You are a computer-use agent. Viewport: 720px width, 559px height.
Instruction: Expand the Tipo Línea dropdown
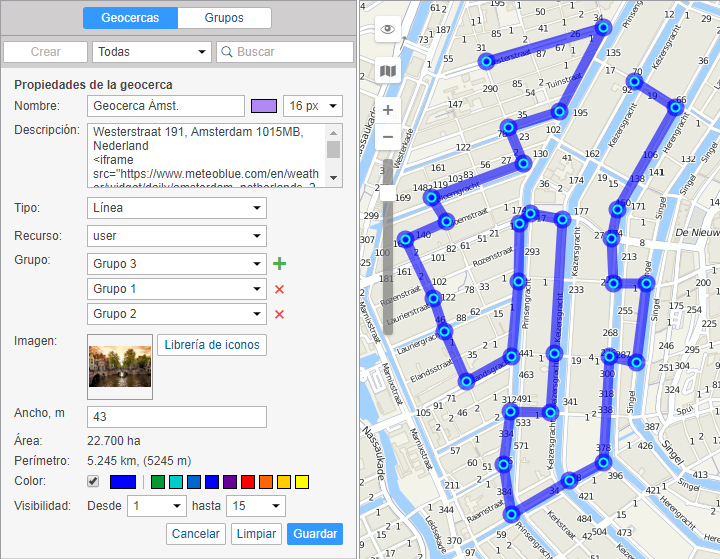[x=177, y=209]
